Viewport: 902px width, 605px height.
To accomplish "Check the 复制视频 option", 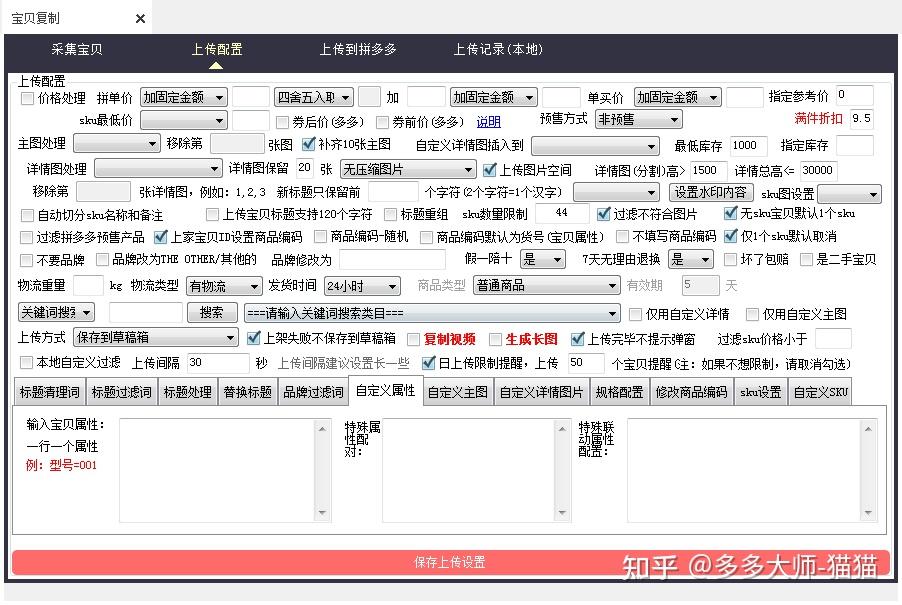I will [413, 340].
